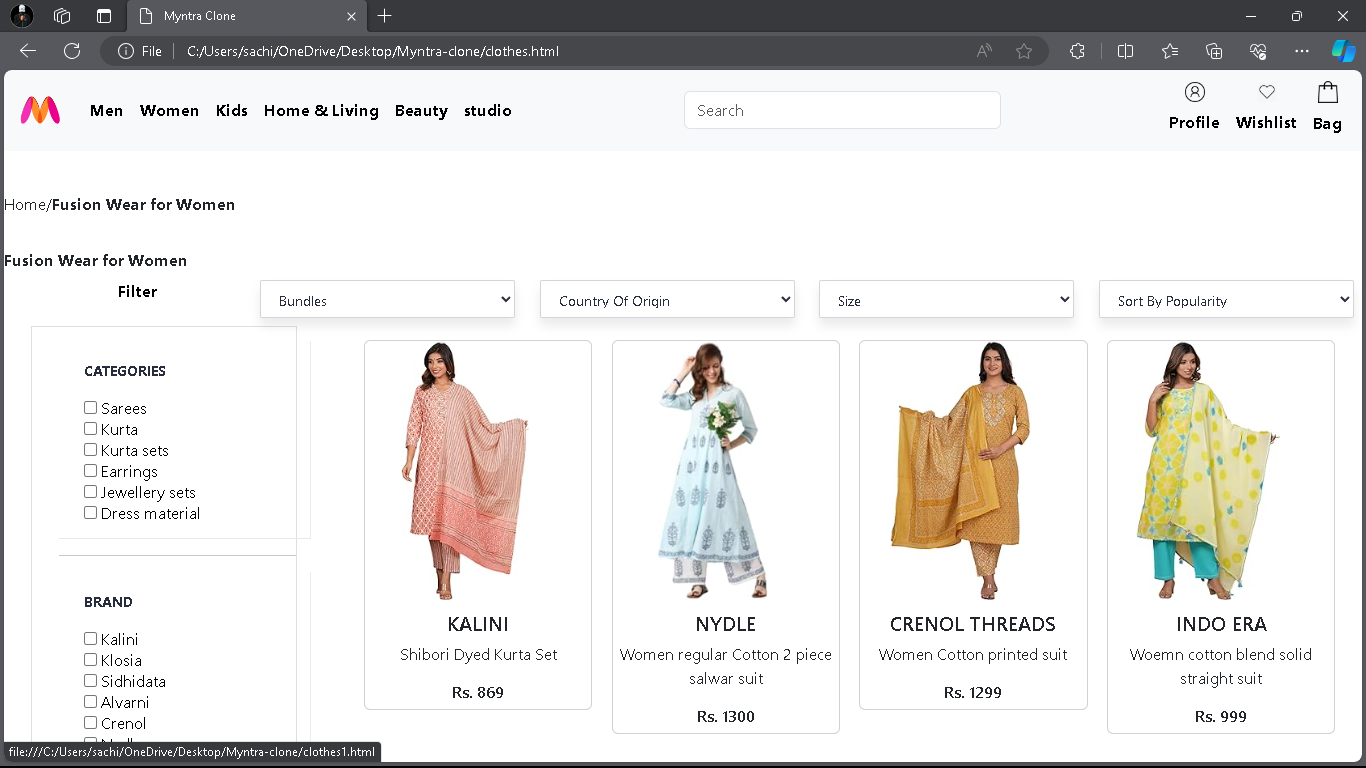This screenshot has width=1366, height=768.
Task: Click the browser profile avatar icon
Action: 21,16
